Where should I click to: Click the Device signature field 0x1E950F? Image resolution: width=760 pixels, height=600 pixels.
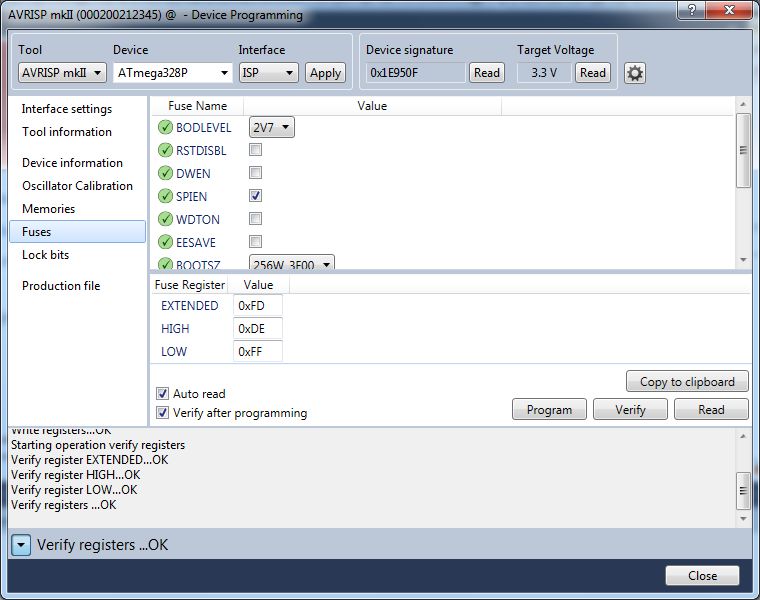(x=415, y=73)
